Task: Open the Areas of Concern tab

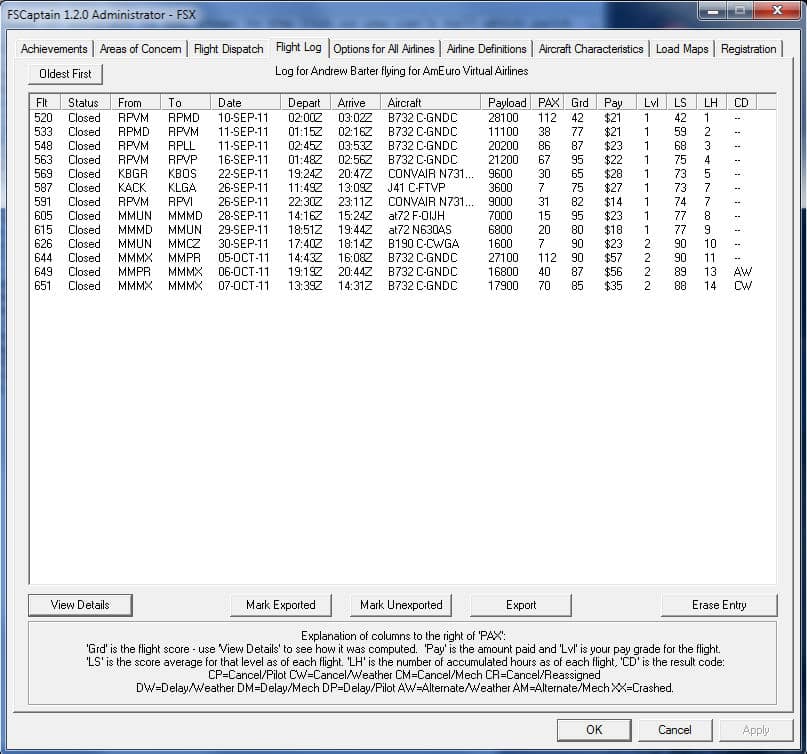Action: (141, 49)
